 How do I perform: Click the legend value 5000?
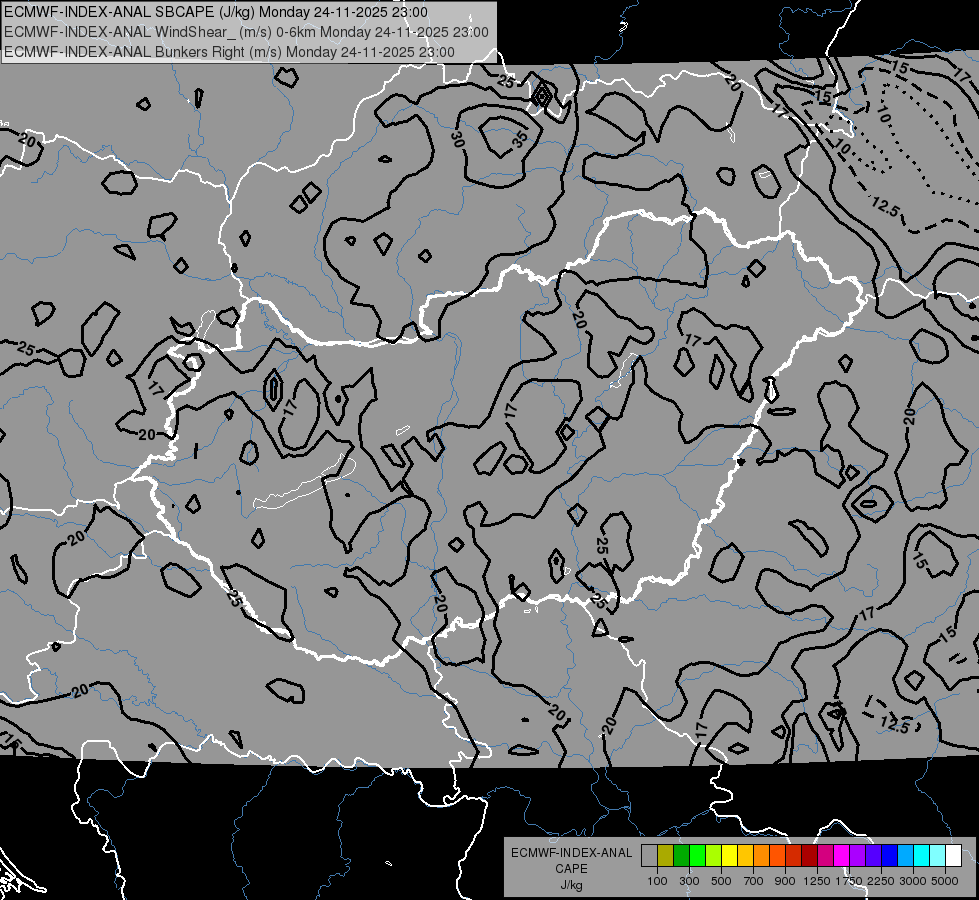(x=945, y=881)
